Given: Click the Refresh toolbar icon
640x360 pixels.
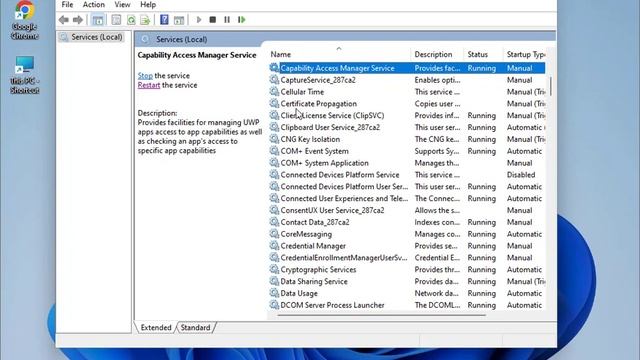Looking at the screenshot, I should (x=131, y=20).
